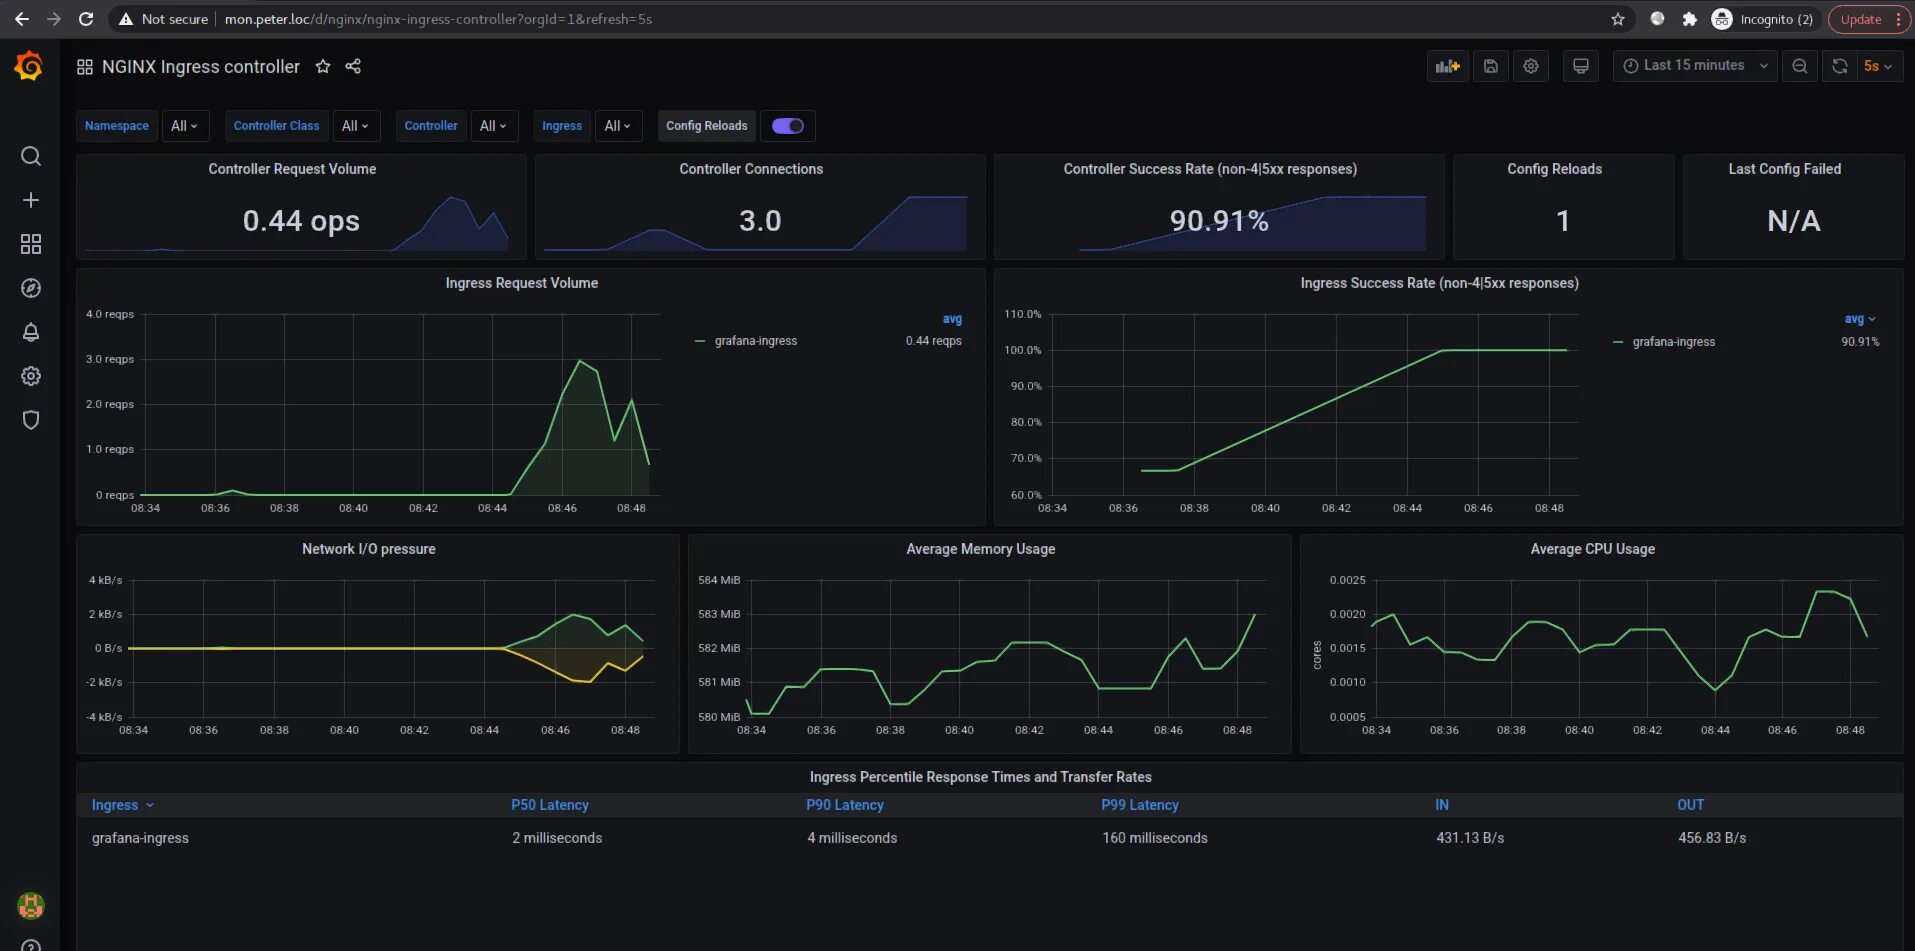Zoom out the time range

(1800, 66)
